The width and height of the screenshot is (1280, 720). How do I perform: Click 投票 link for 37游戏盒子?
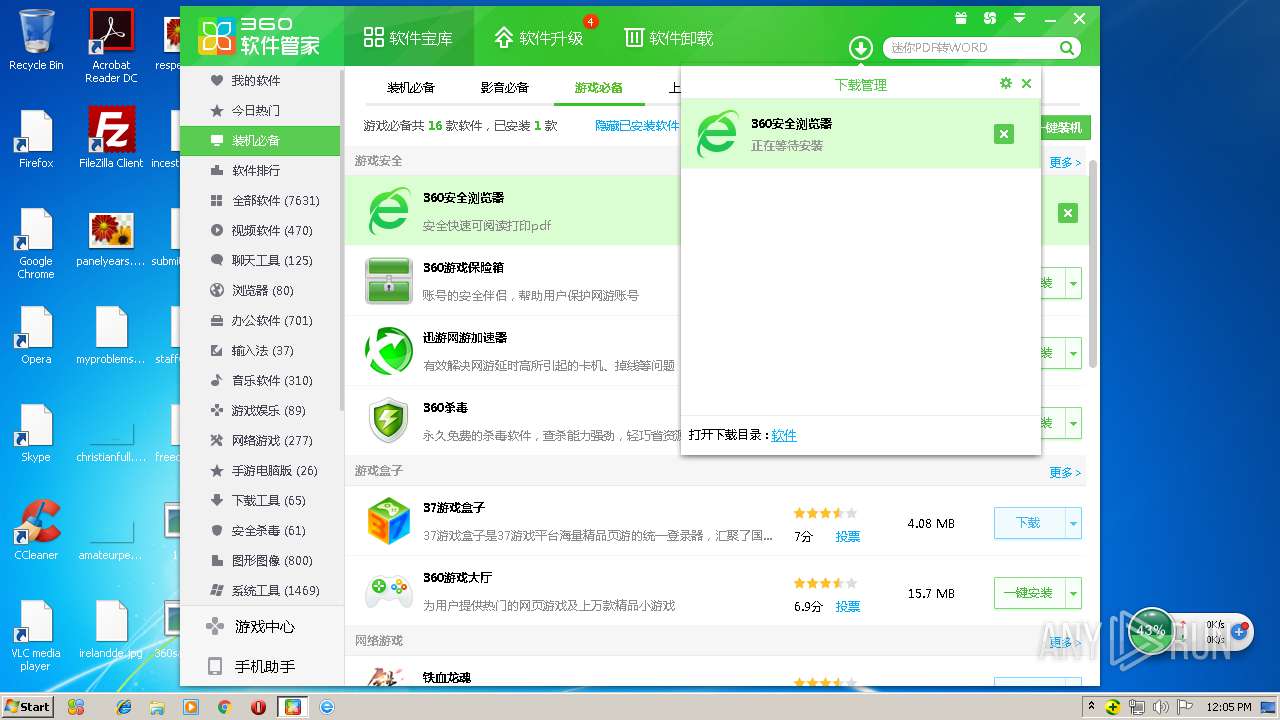pos(848,536)
